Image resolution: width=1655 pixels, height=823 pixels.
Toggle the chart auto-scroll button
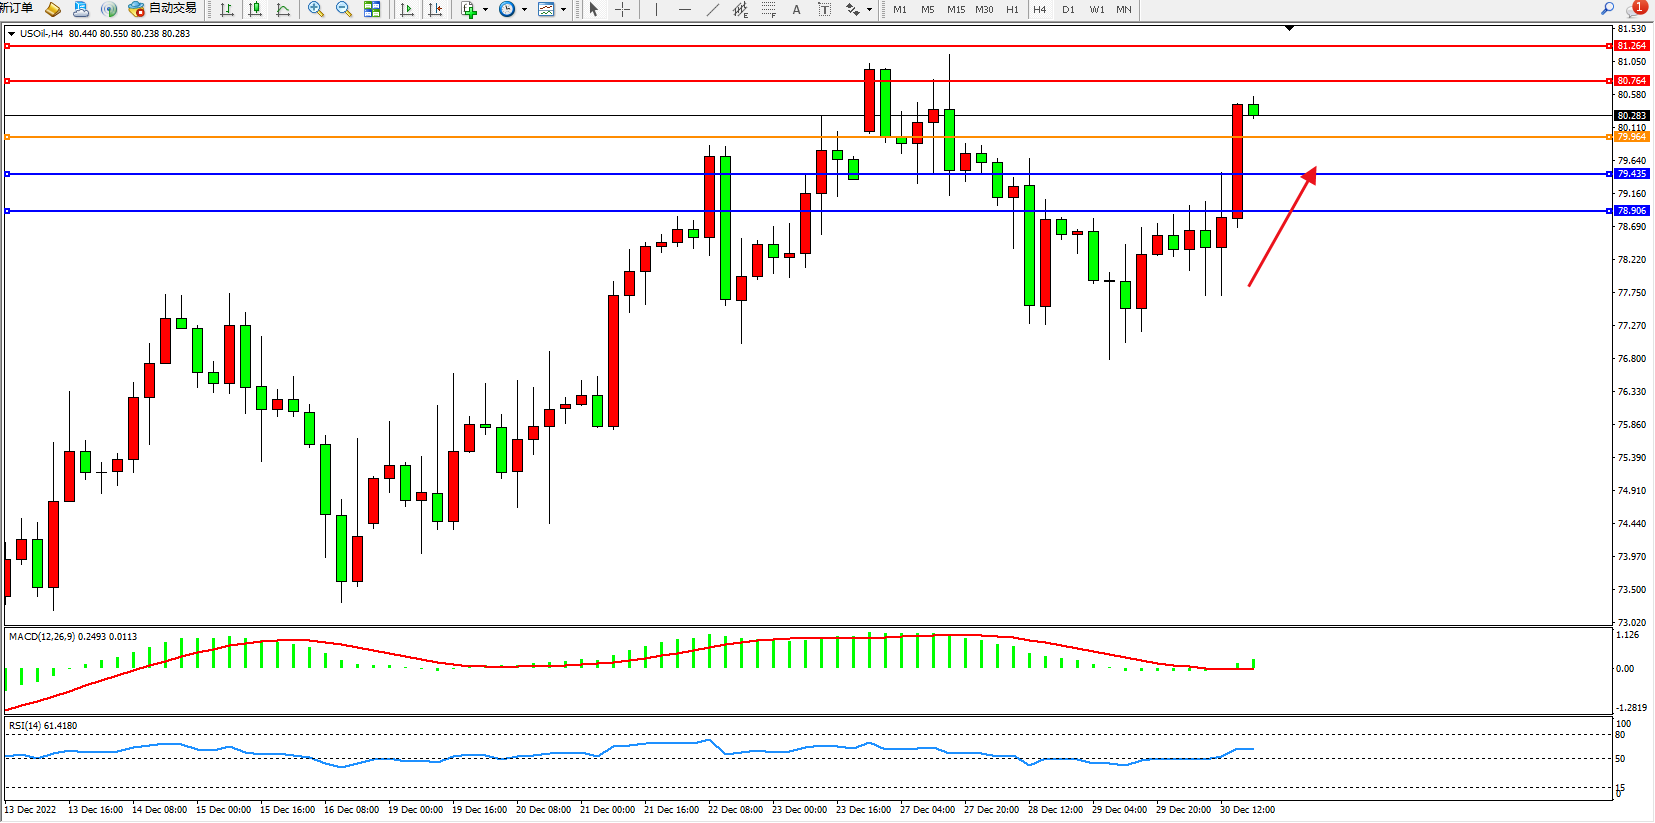(407, 9)
